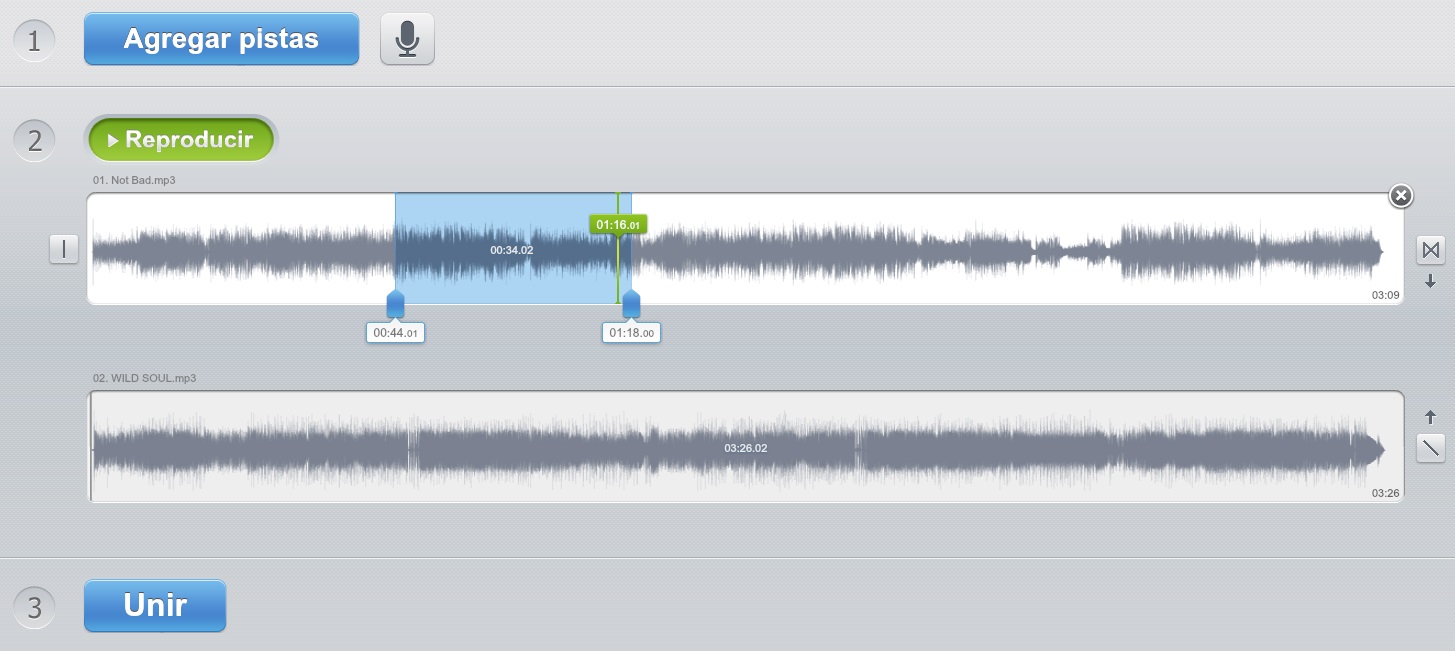The height and width of the screenshot is (651, 1455).
Task: Click the blue end handle at 01:18.00
Action: [x=631, y=304]
